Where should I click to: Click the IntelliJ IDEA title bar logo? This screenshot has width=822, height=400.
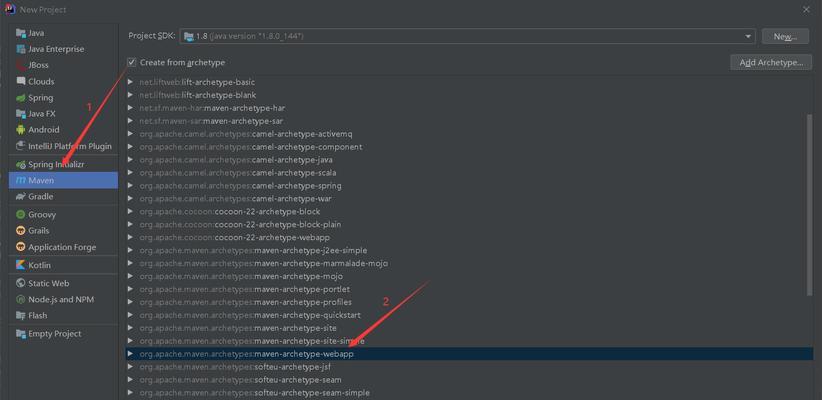(x=10, y=9)
